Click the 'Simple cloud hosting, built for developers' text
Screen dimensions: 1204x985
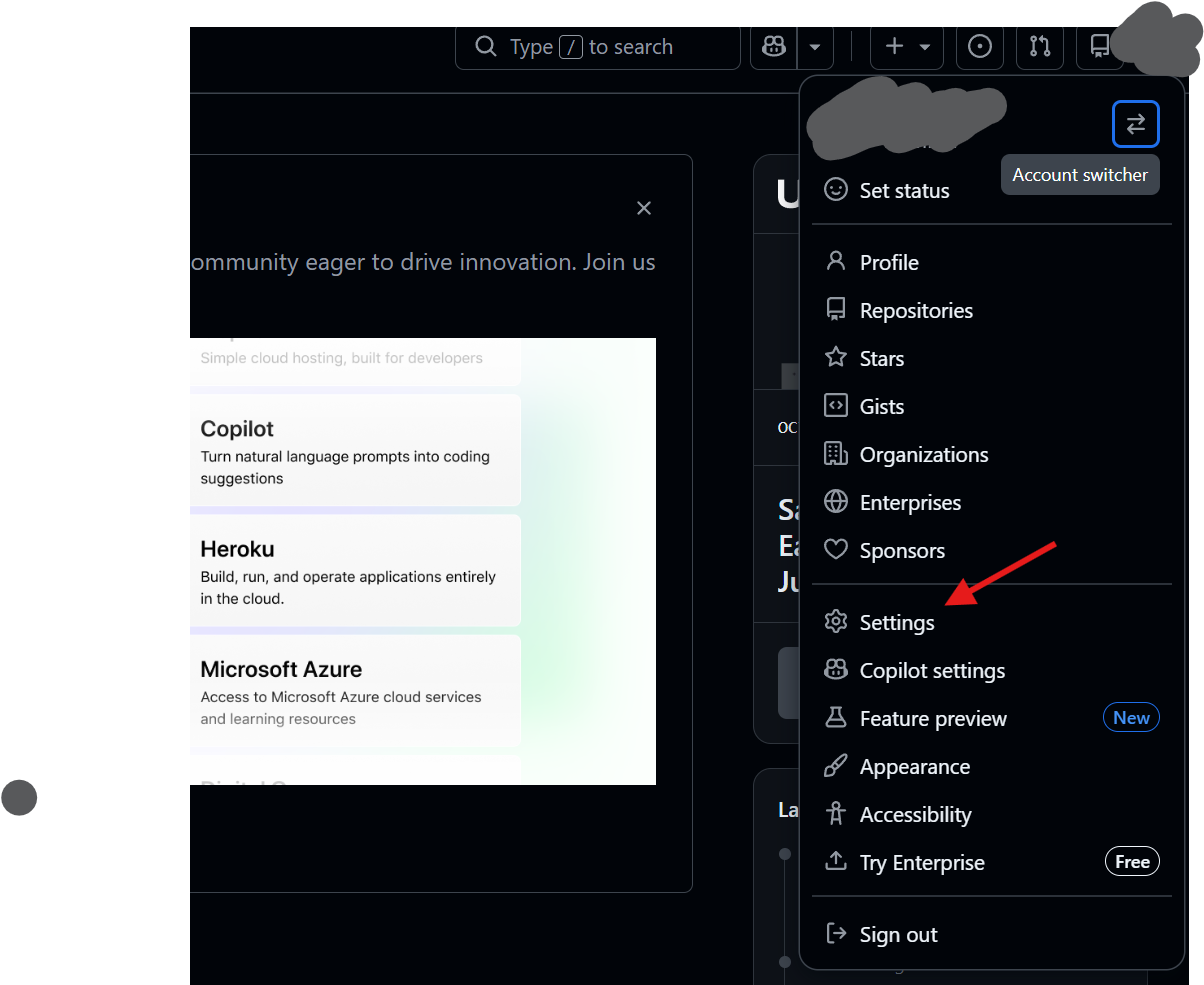[341, 358]
